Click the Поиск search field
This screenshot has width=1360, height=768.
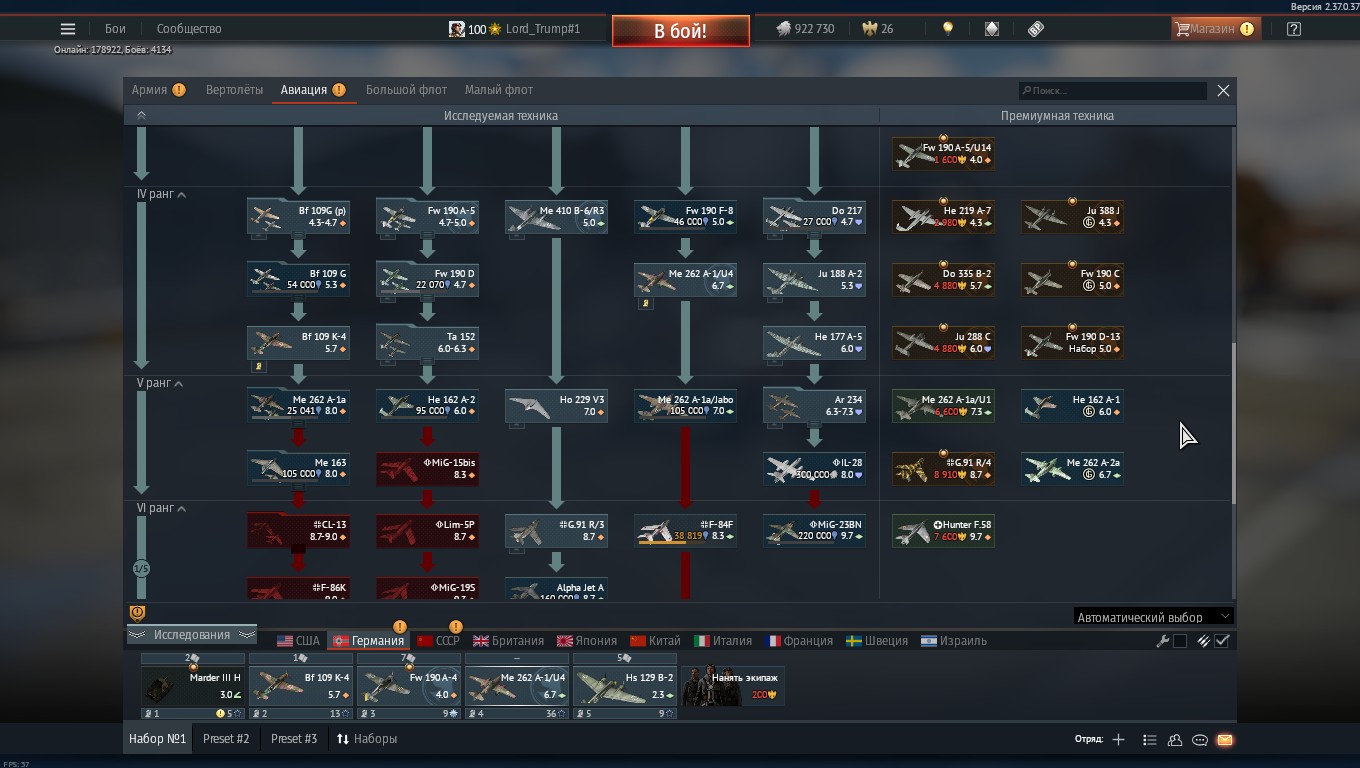[1112, 91]
